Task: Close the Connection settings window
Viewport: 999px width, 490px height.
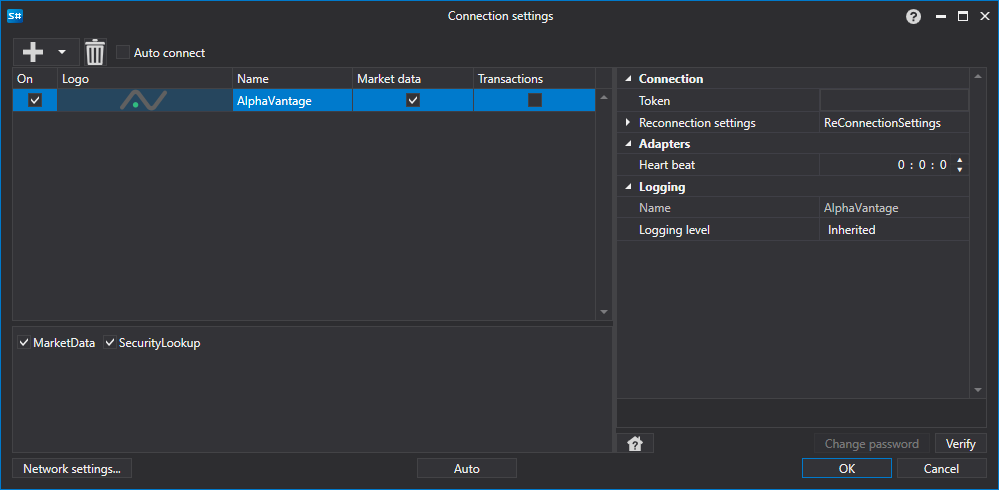Action: click(x=984, y=17)
